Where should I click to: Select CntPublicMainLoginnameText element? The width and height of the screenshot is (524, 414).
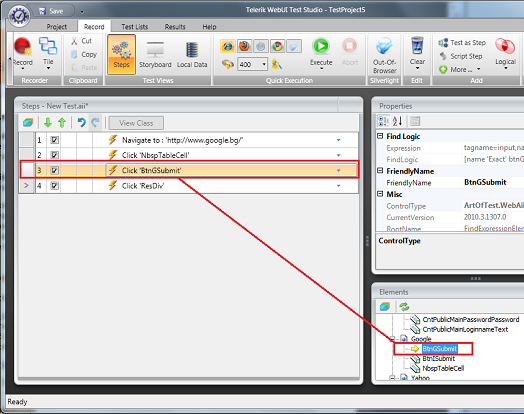[465, 329]
